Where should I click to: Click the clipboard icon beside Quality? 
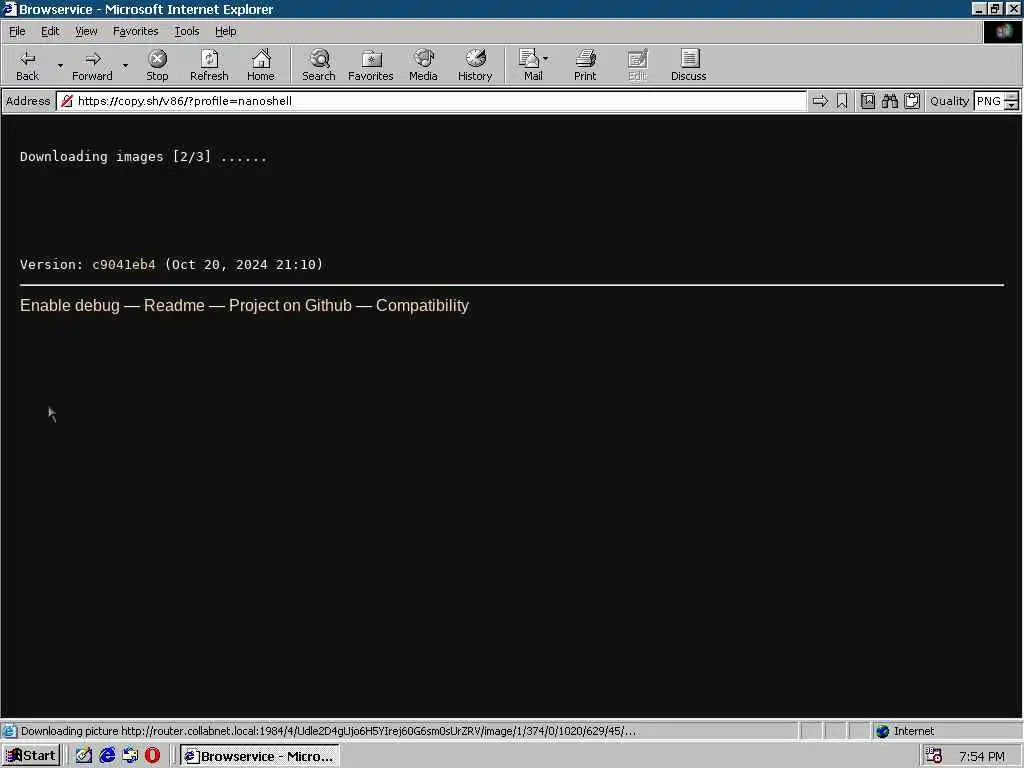[912, 101]
